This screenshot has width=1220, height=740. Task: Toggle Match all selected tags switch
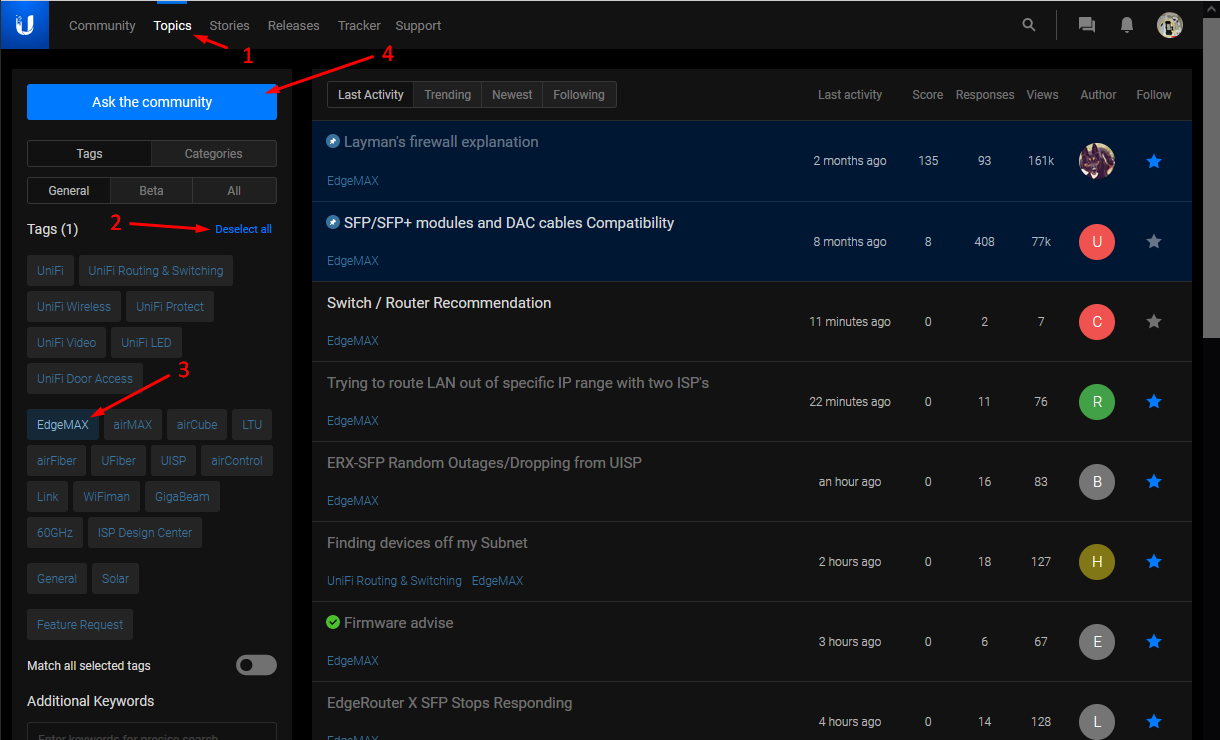(256, 665)
